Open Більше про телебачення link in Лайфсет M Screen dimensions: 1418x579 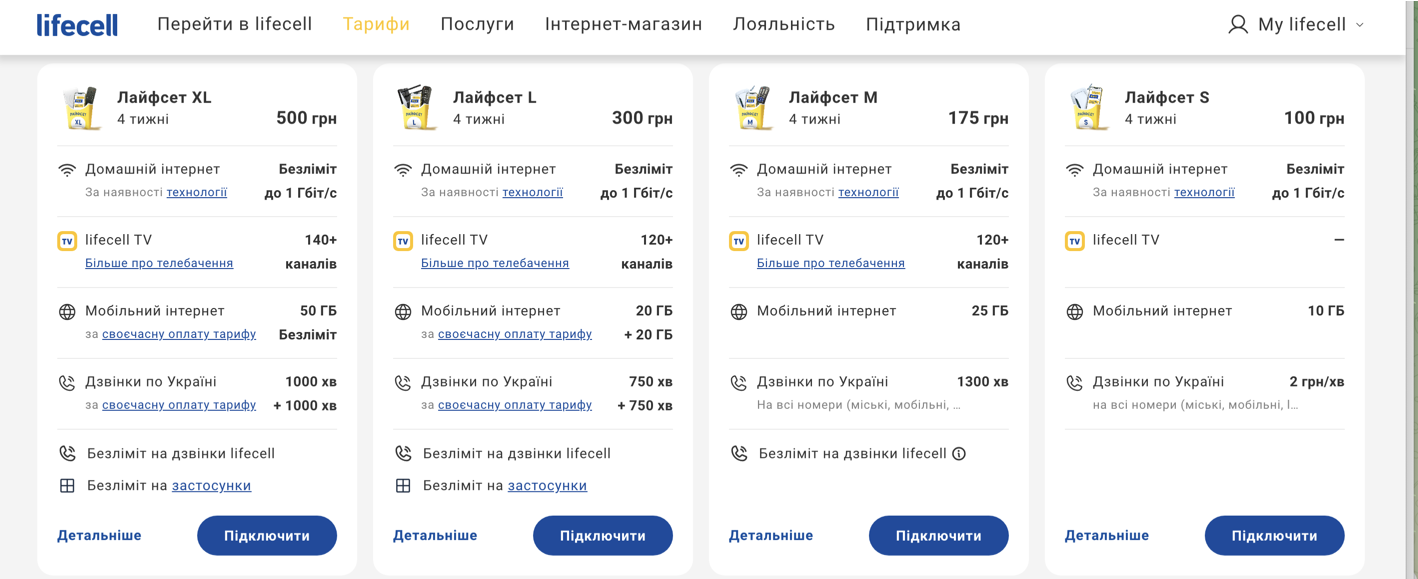click(x=830, y=264)
